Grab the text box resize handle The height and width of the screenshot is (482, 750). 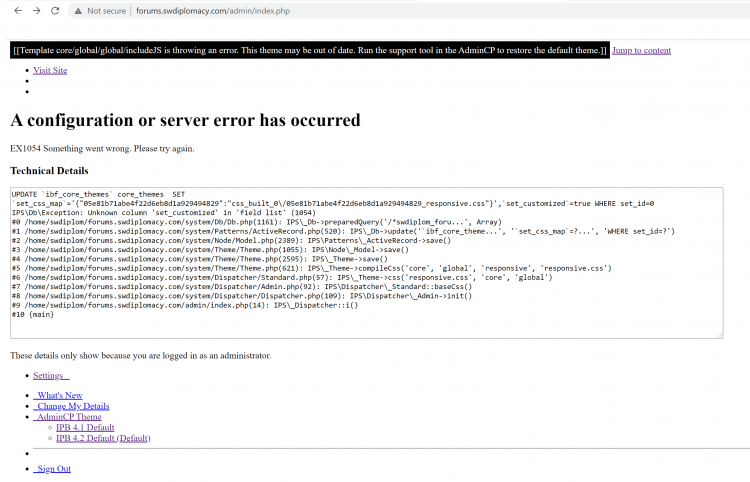pos(719,334)
